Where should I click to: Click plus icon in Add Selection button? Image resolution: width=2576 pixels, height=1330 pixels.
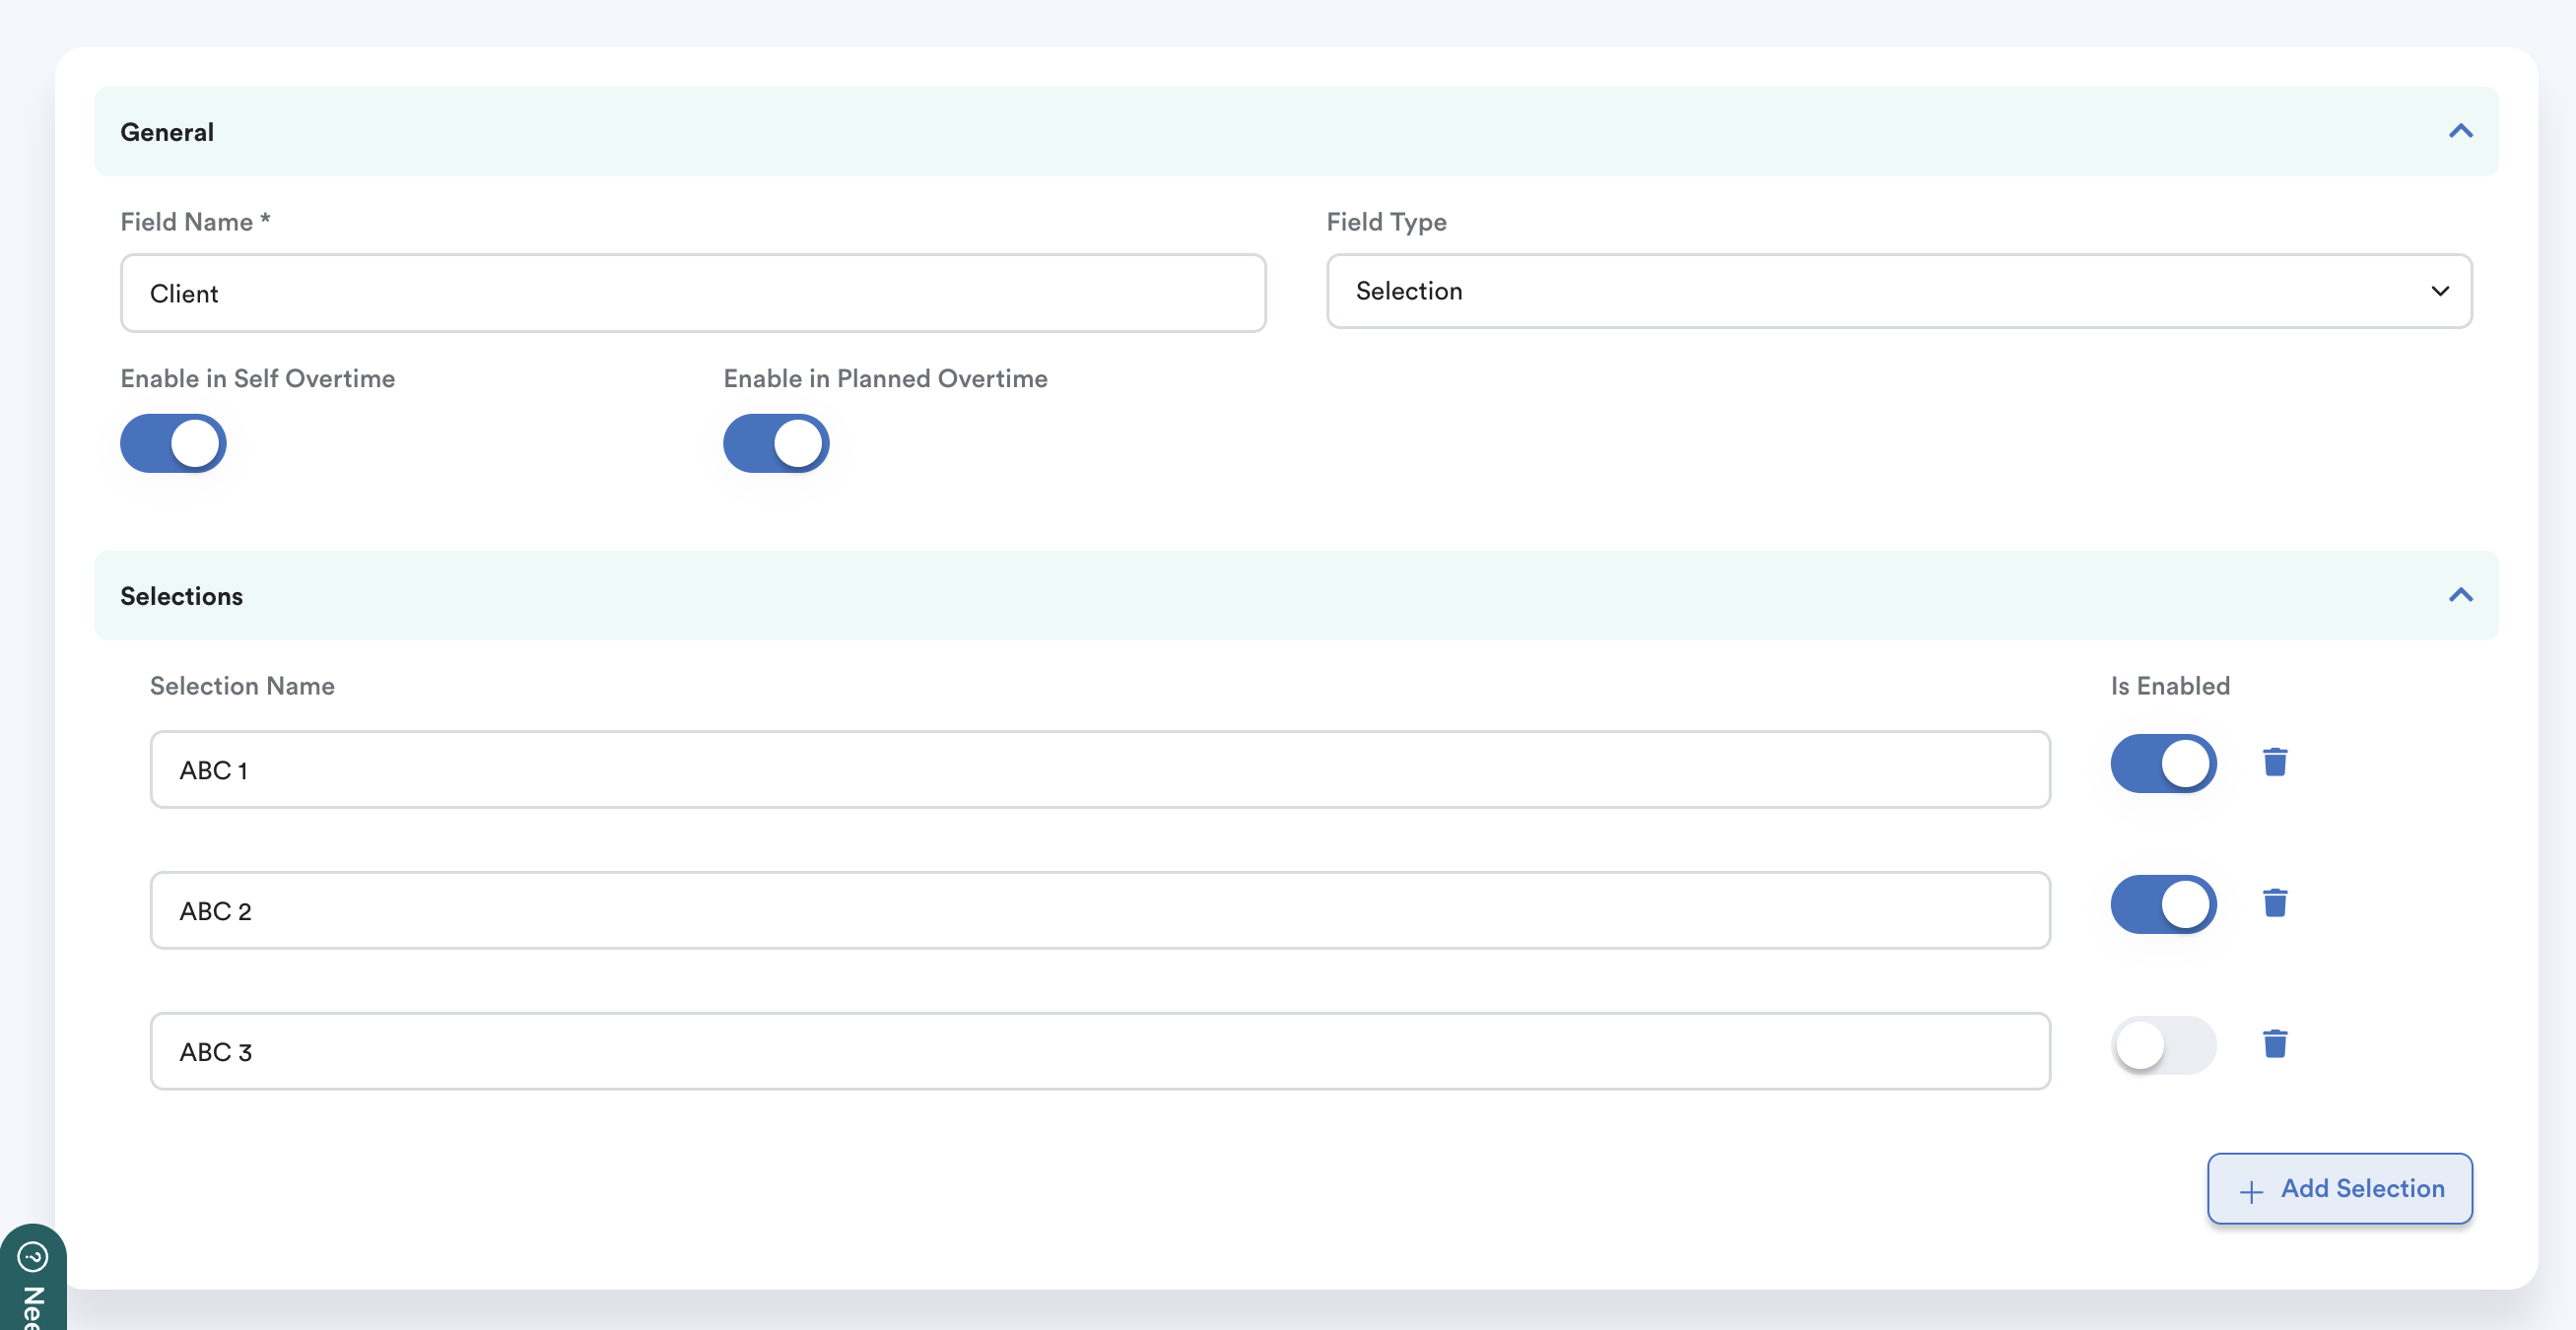point(2251,1192)
